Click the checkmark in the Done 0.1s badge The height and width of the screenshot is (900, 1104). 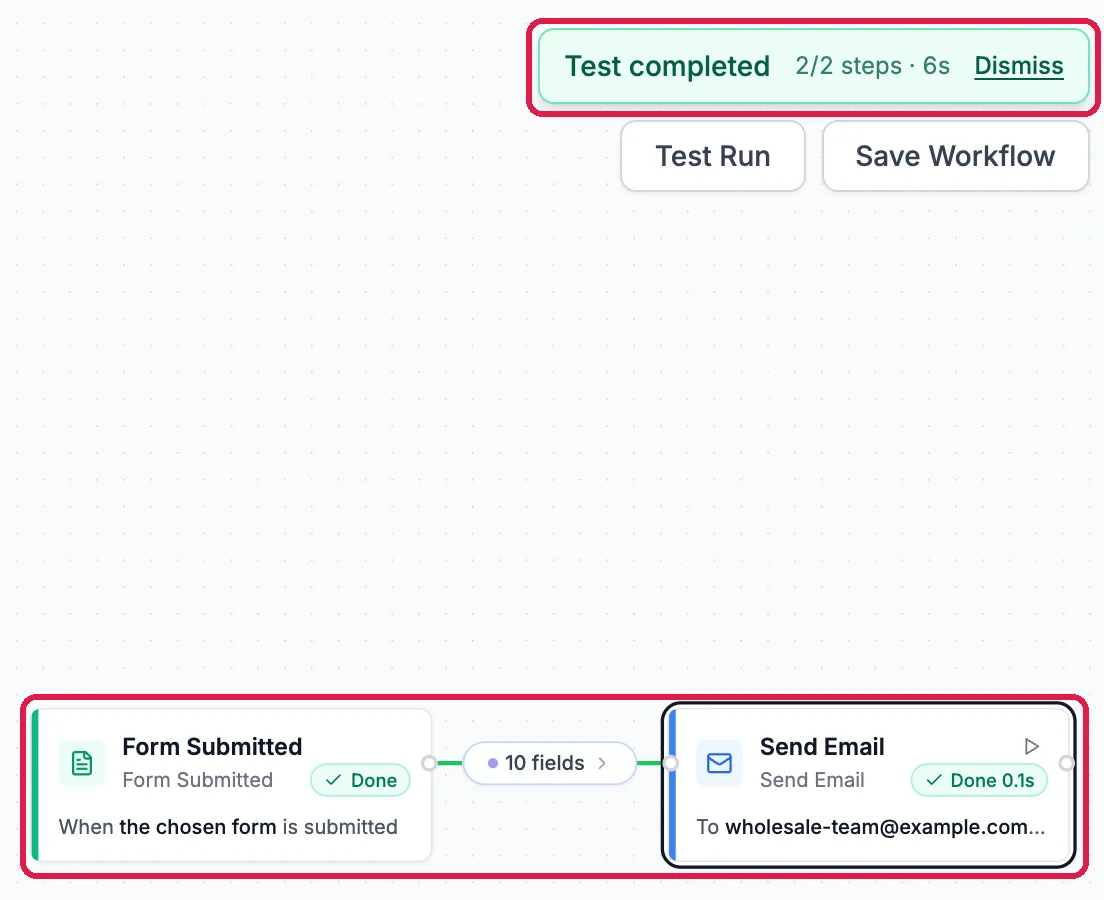(x=934, y=780)
